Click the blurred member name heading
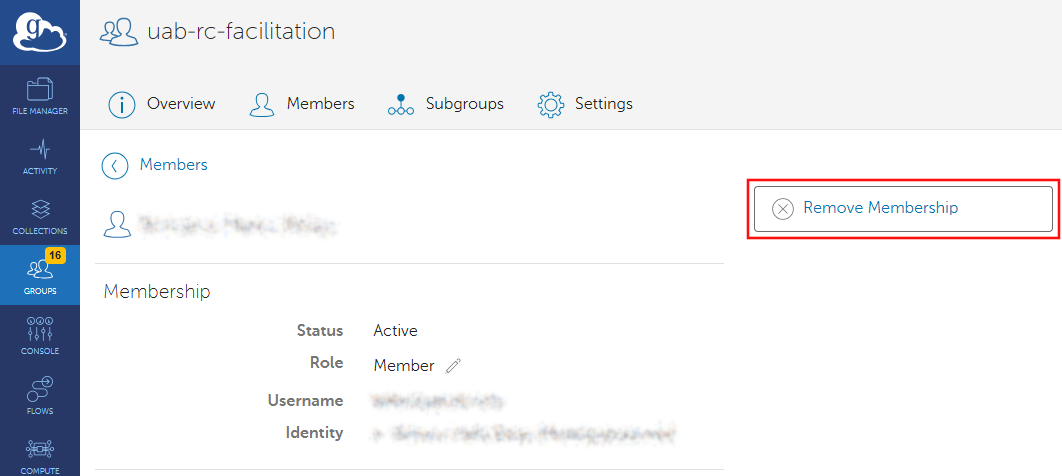Viewport: 1062px width, 476px height. (237, 224)
